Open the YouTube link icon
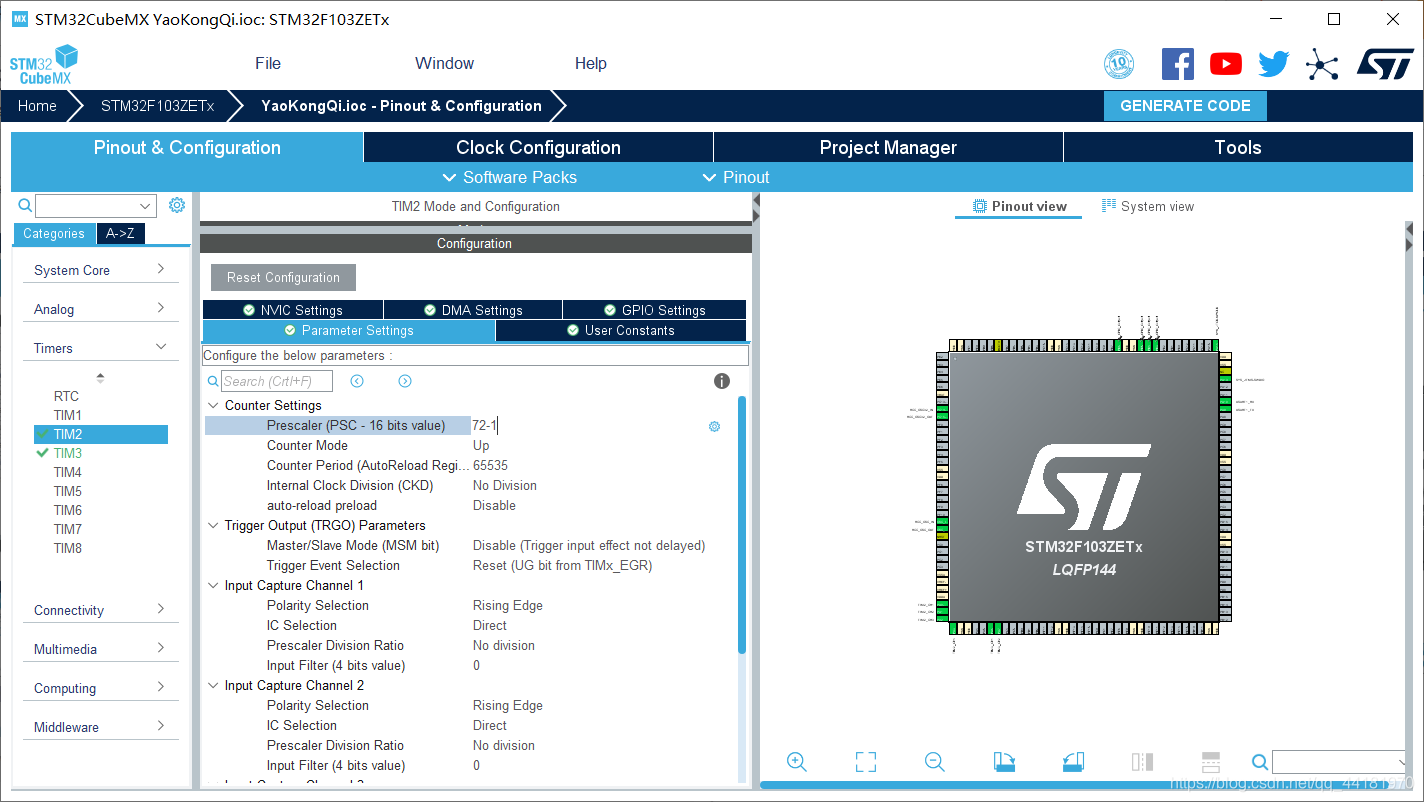This screenshot has height=802, width=1424. point(1226,64)
